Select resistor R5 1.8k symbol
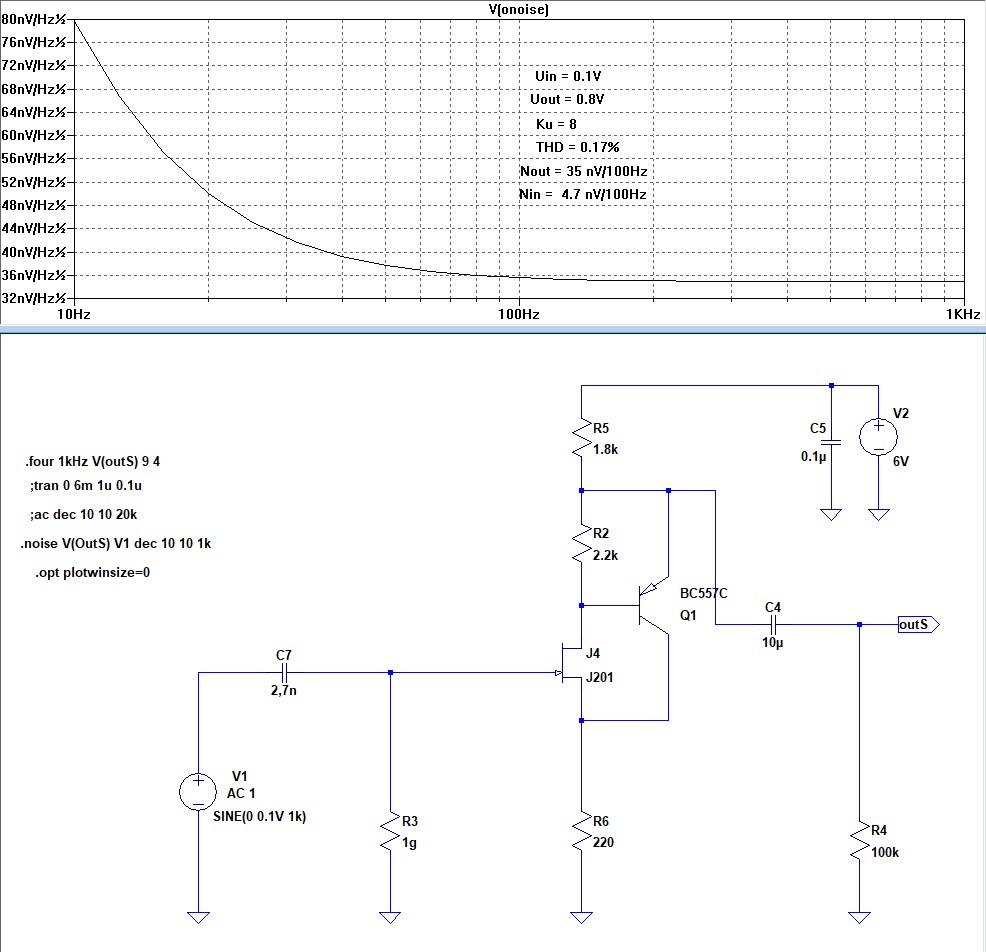986x952 pixels. 581,439
